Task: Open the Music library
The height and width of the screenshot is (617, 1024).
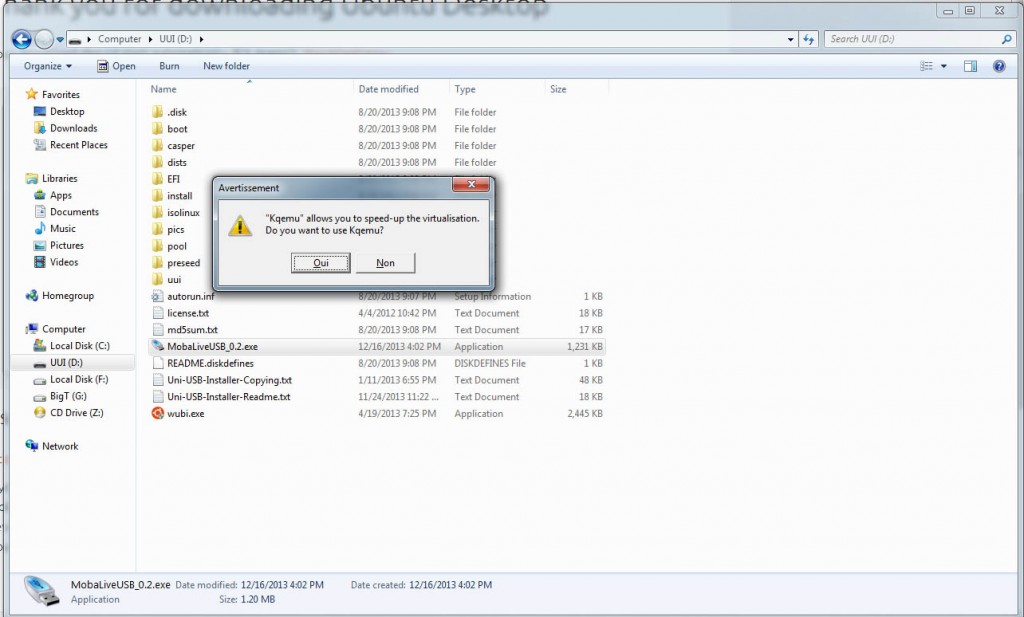Action: click(x=63, y=229)
